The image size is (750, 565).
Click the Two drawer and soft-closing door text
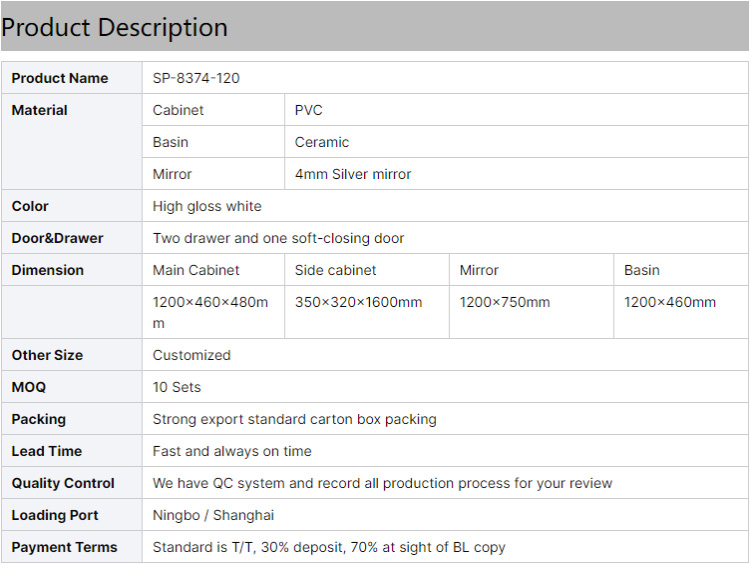tap(278, 238)
